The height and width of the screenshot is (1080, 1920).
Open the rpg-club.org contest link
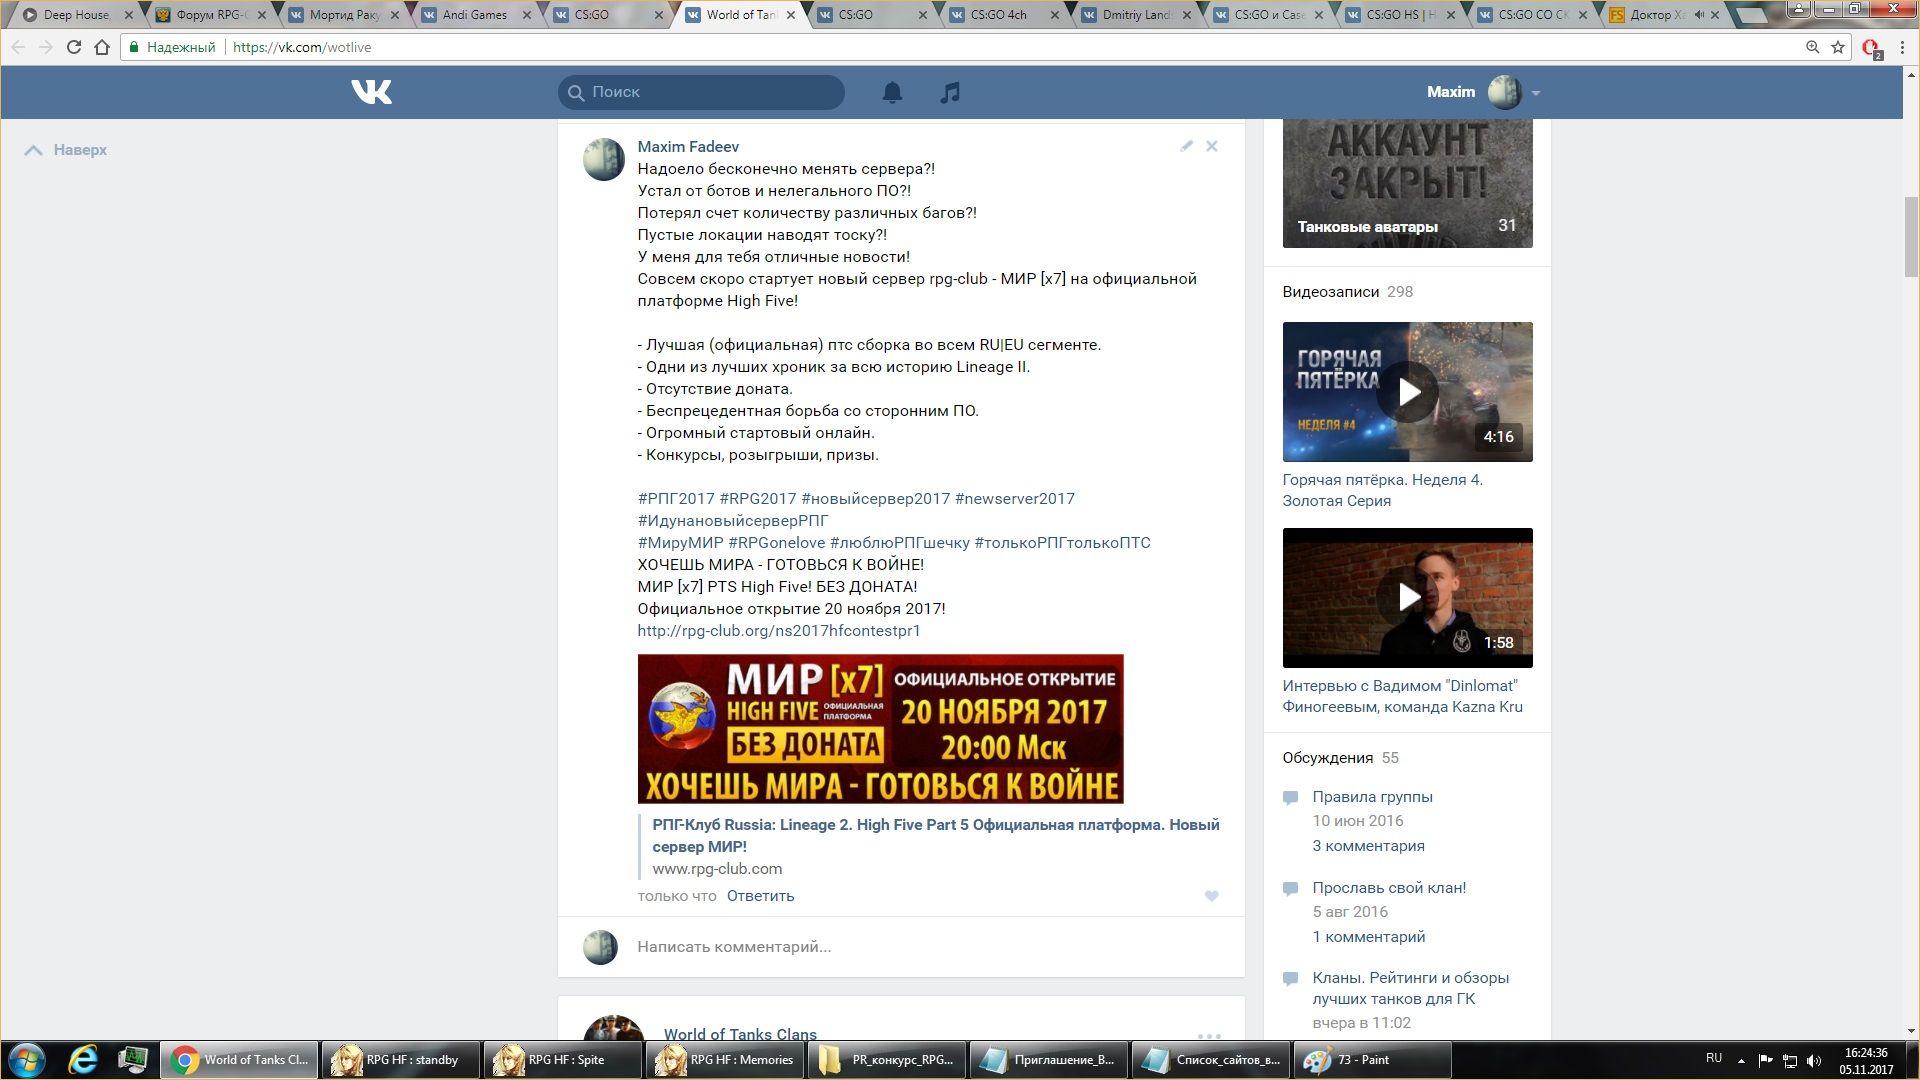778,631
